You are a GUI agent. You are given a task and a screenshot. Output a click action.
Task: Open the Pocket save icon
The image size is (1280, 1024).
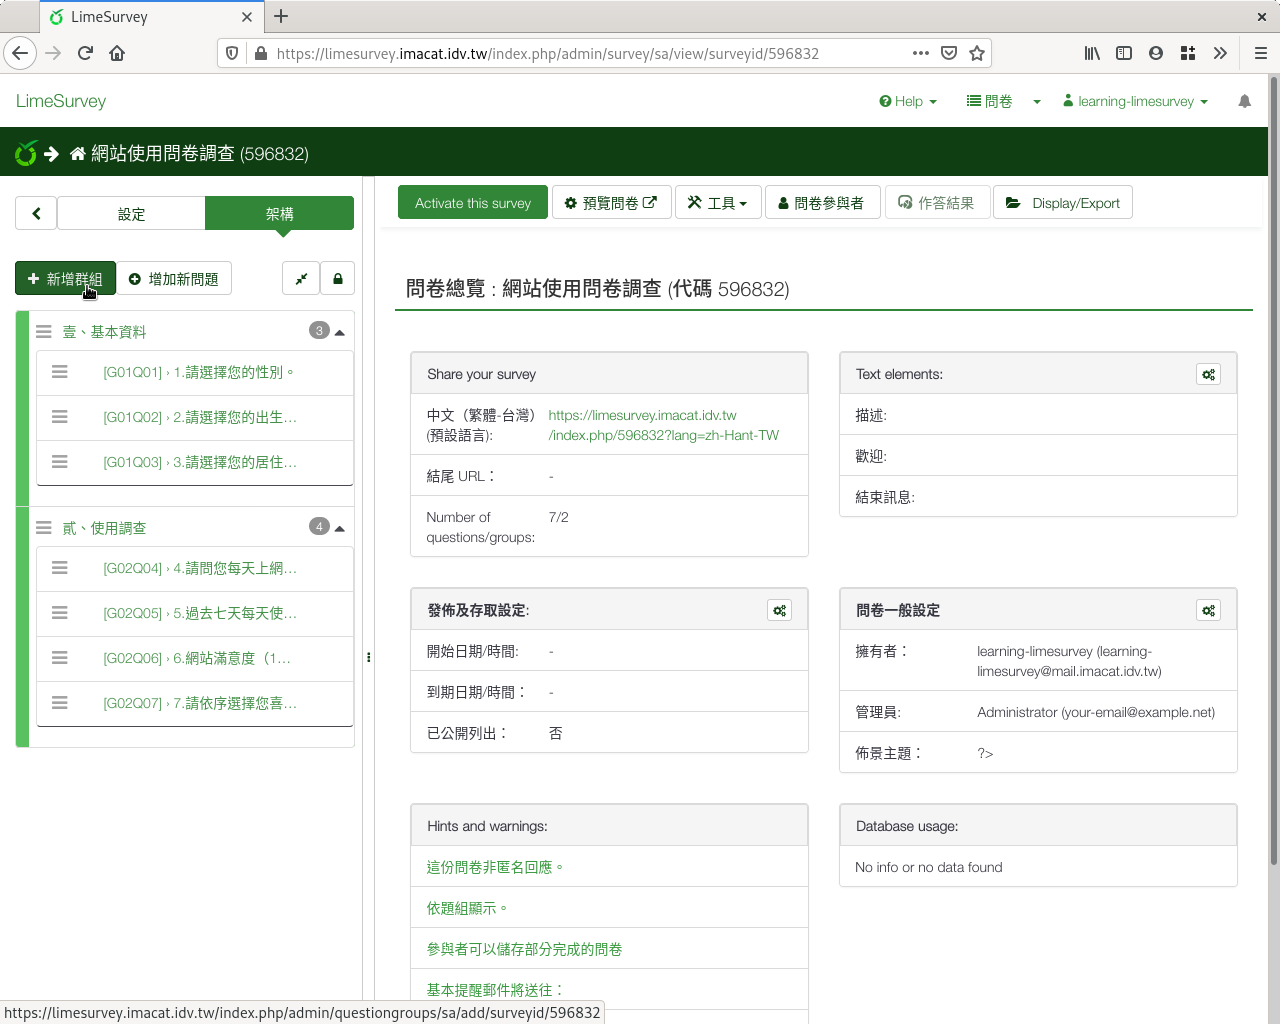[x=949, y=53]
